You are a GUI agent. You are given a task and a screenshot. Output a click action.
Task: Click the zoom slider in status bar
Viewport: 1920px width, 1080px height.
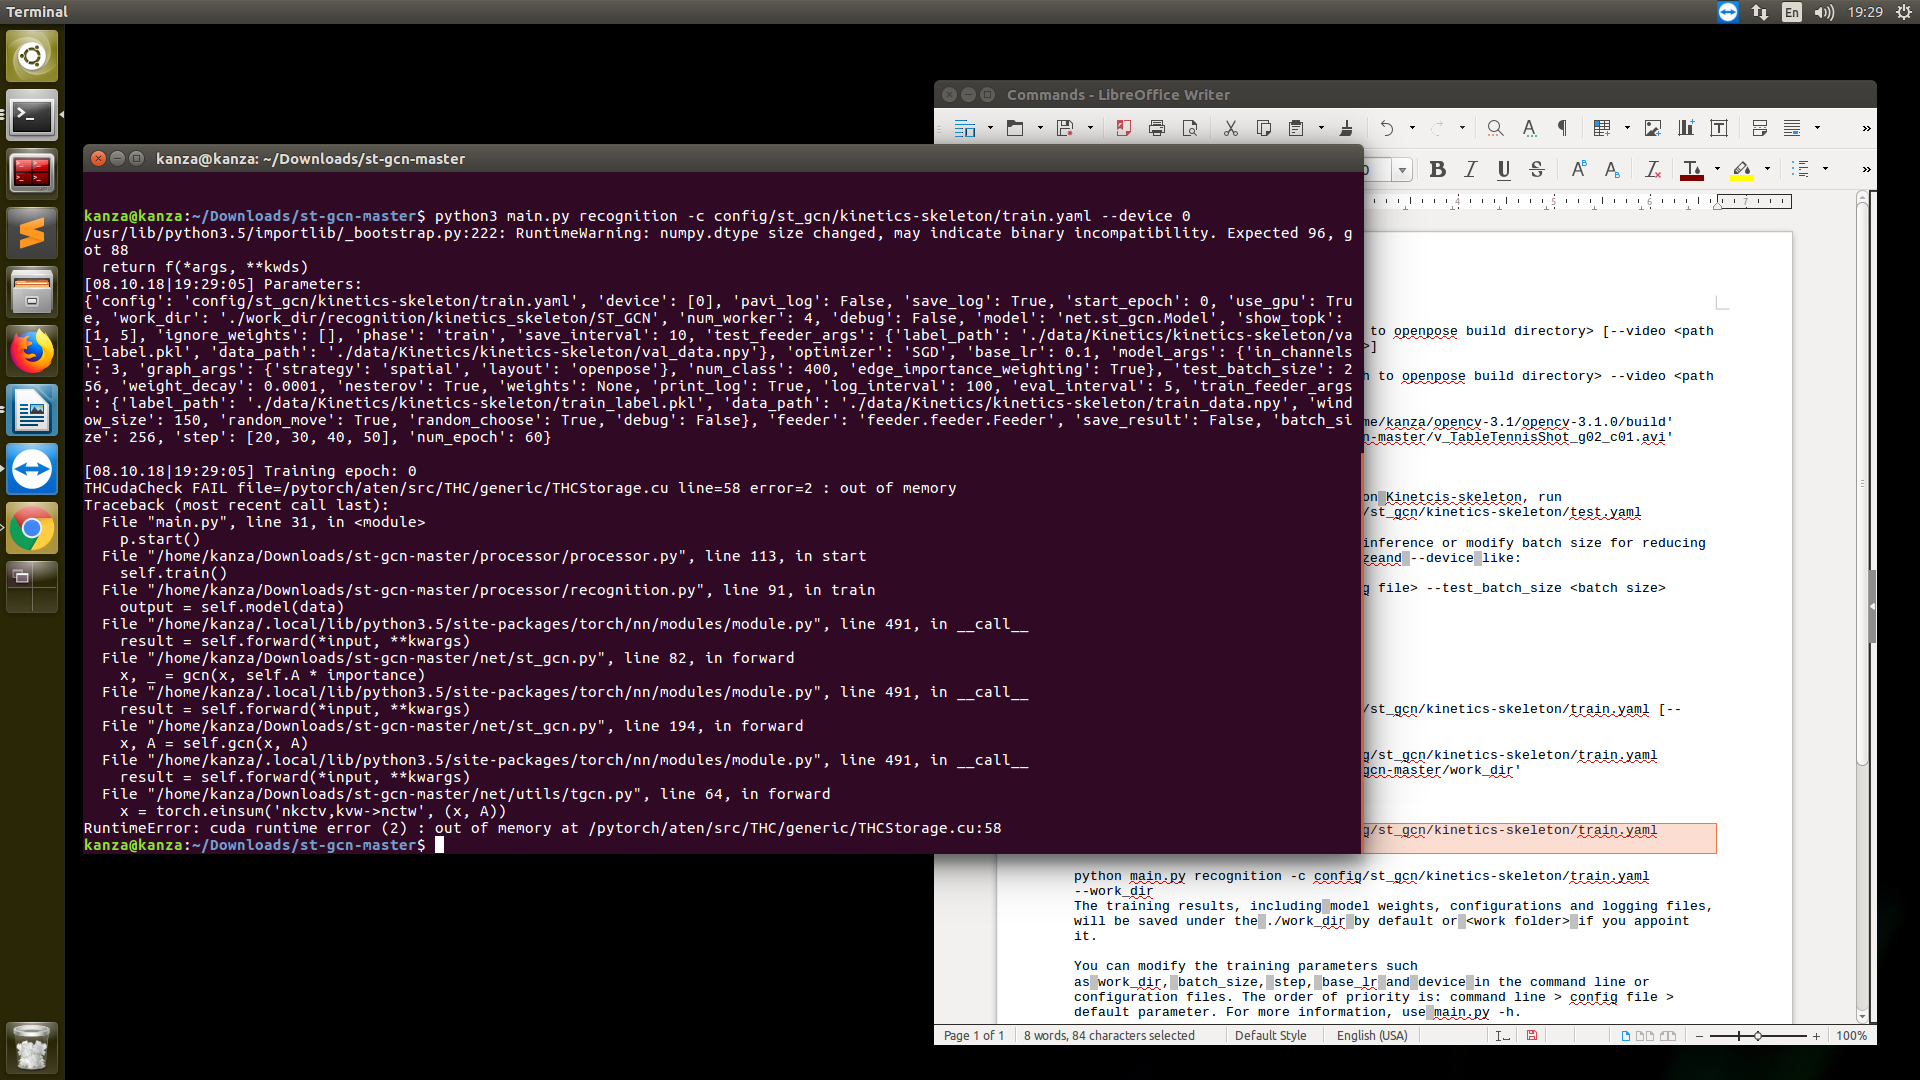click(x=1757, y=1036)
